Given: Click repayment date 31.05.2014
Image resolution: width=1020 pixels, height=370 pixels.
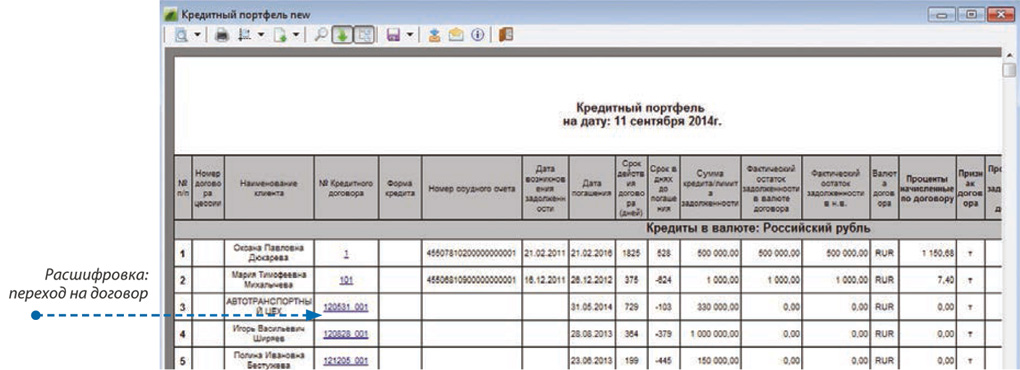Looking at the screenshot, I should (x=591, y=308).
